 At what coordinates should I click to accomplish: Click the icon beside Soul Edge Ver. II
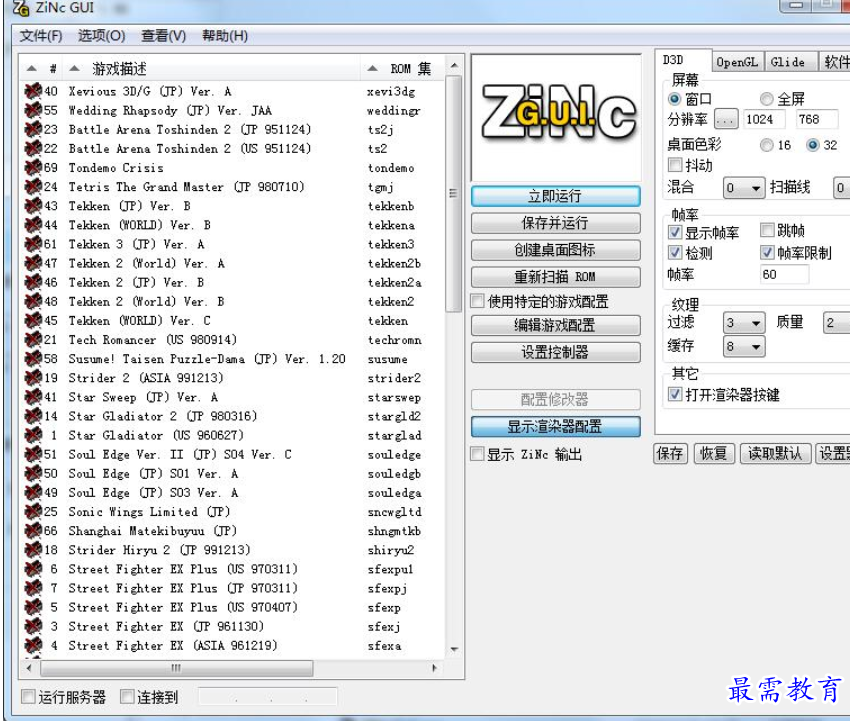[33, 454]
